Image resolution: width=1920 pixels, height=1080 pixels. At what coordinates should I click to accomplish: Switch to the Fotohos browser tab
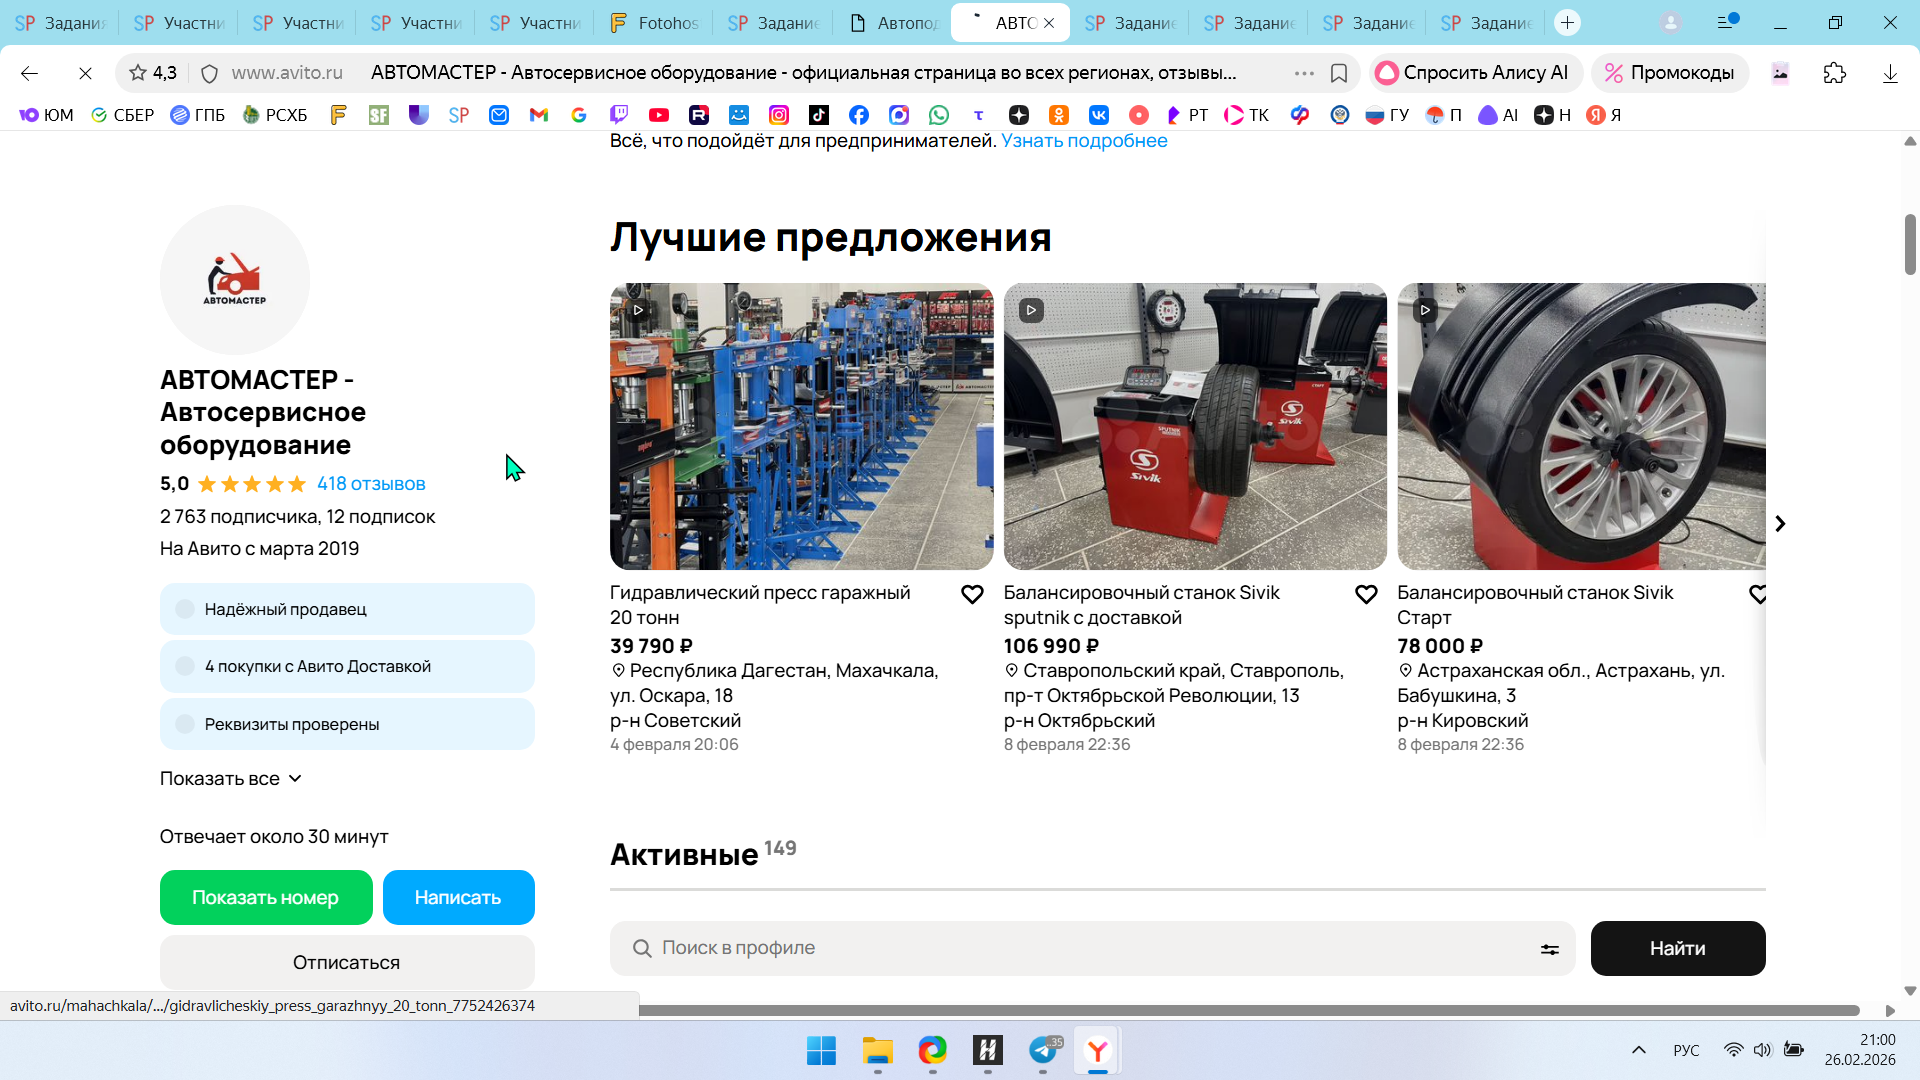point(655,22)
